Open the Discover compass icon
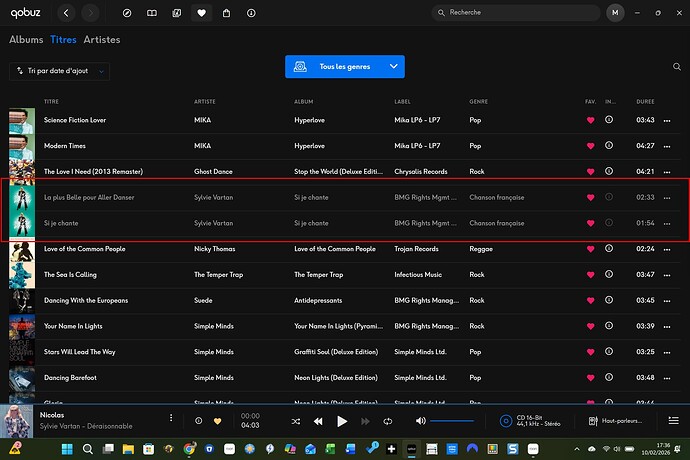 tap(126, 13)
